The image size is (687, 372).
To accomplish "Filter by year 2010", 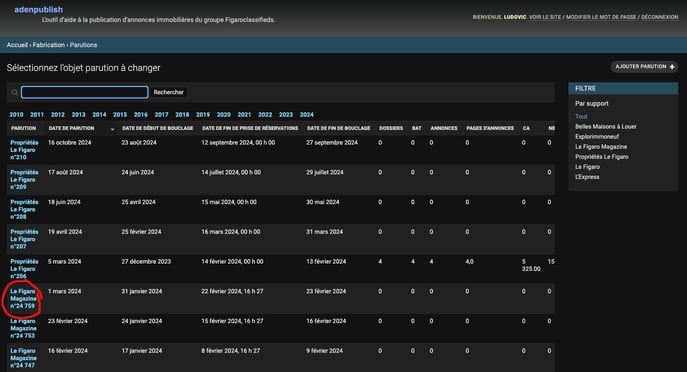I will (16, 114).
